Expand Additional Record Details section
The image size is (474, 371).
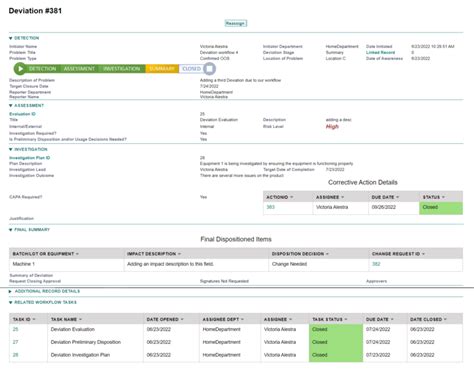tap(10, 291)
